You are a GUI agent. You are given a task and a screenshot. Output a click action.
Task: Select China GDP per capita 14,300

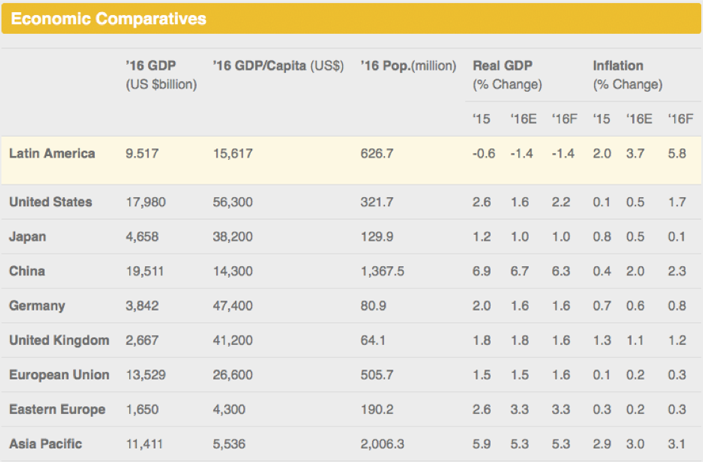click(233, 271)
